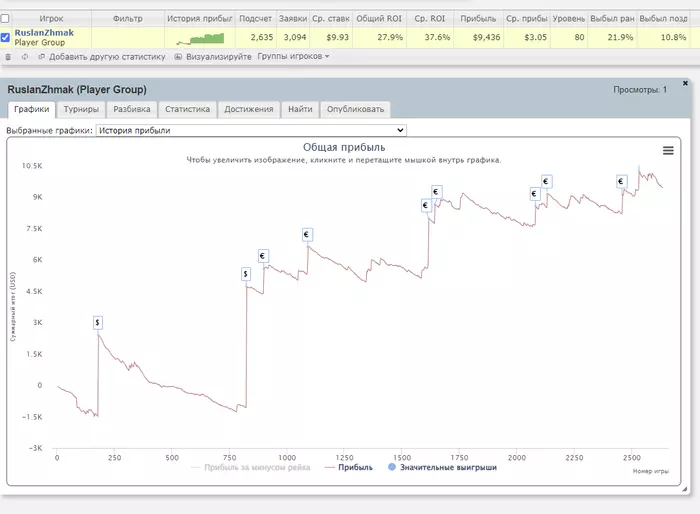This screenshot has height=514, width=700.
Task: Switch to the Статистика tab
Action: tap(188, 109)
